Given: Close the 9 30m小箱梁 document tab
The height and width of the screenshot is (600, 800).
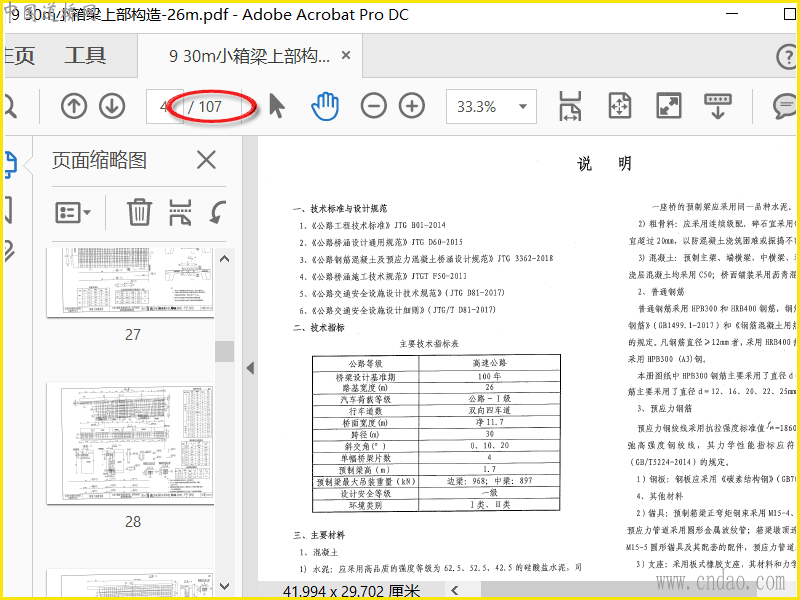Looking at the screenshot, I should pyautogui.click(x=346, y=55).
